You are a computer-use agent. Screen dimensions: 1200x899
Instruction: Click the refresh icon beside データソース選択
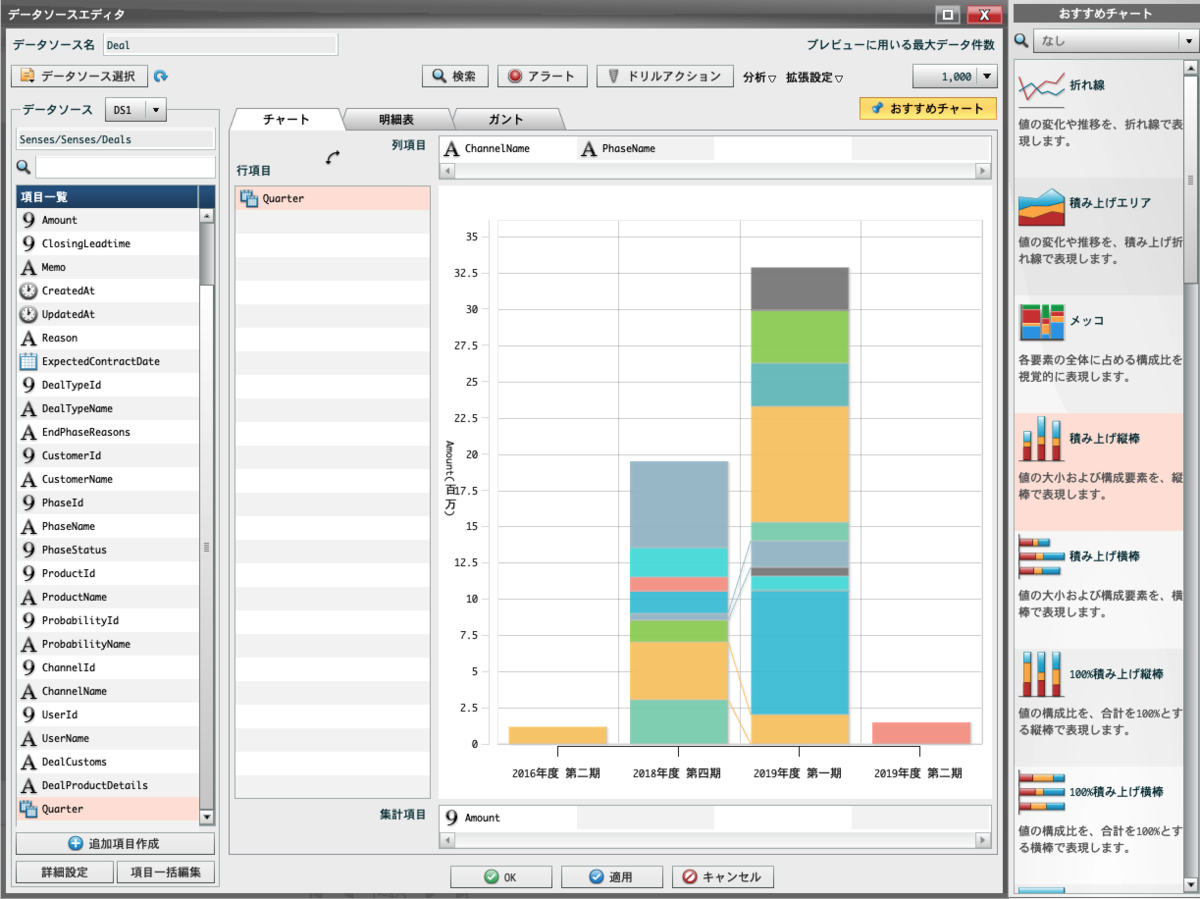160,76
